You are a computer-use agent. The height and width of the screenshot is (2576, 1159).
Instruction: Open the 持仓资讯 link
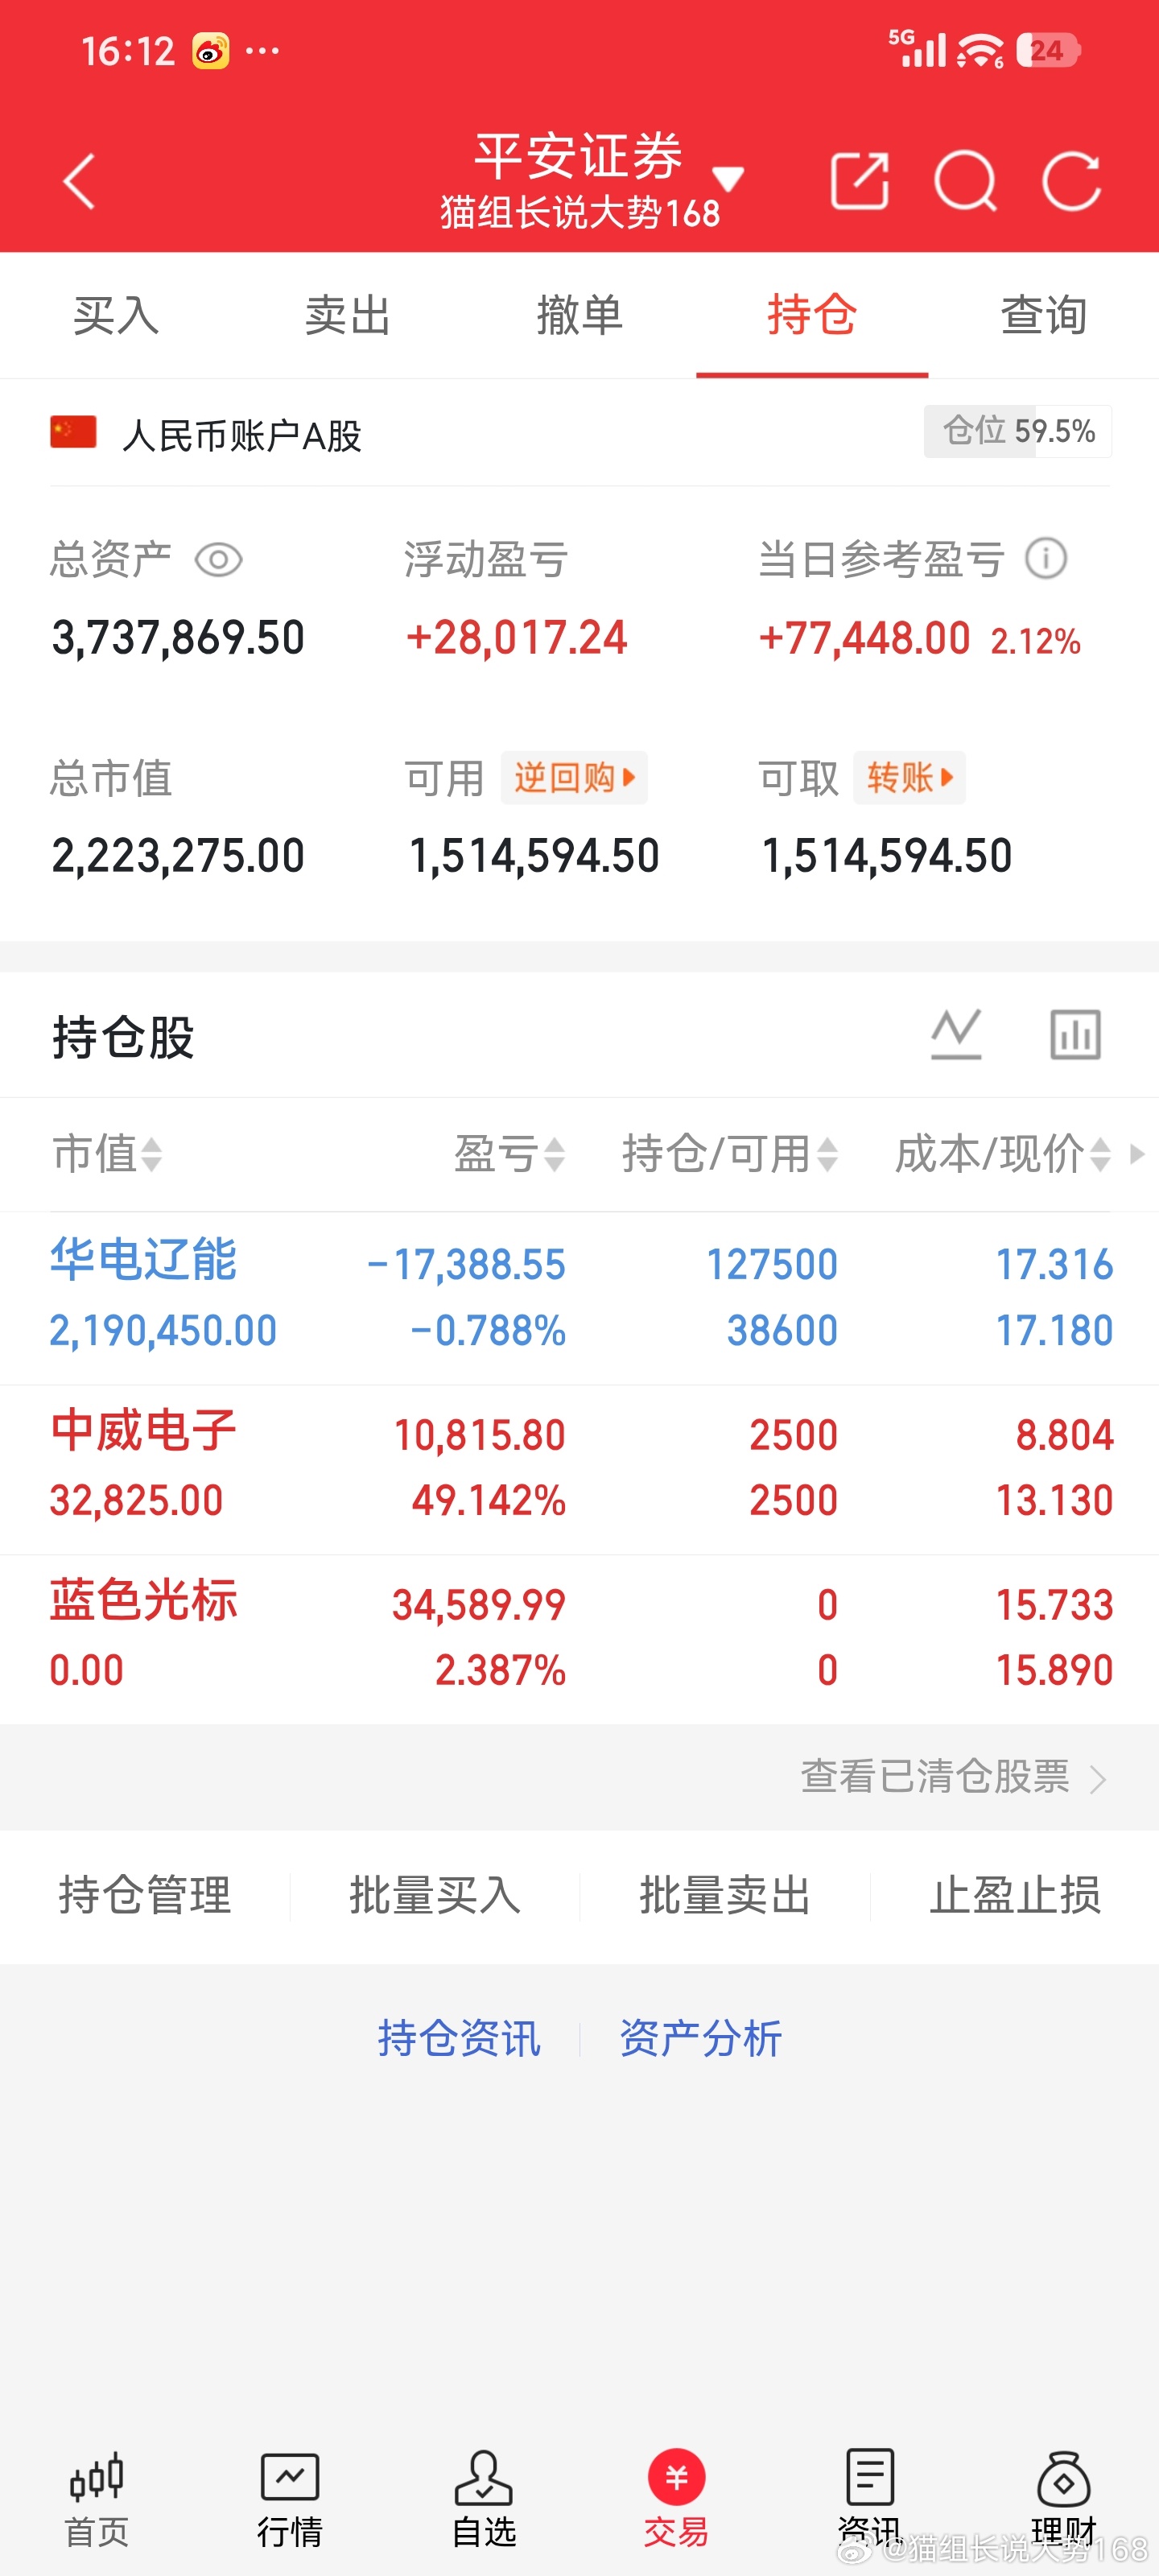459,2038
